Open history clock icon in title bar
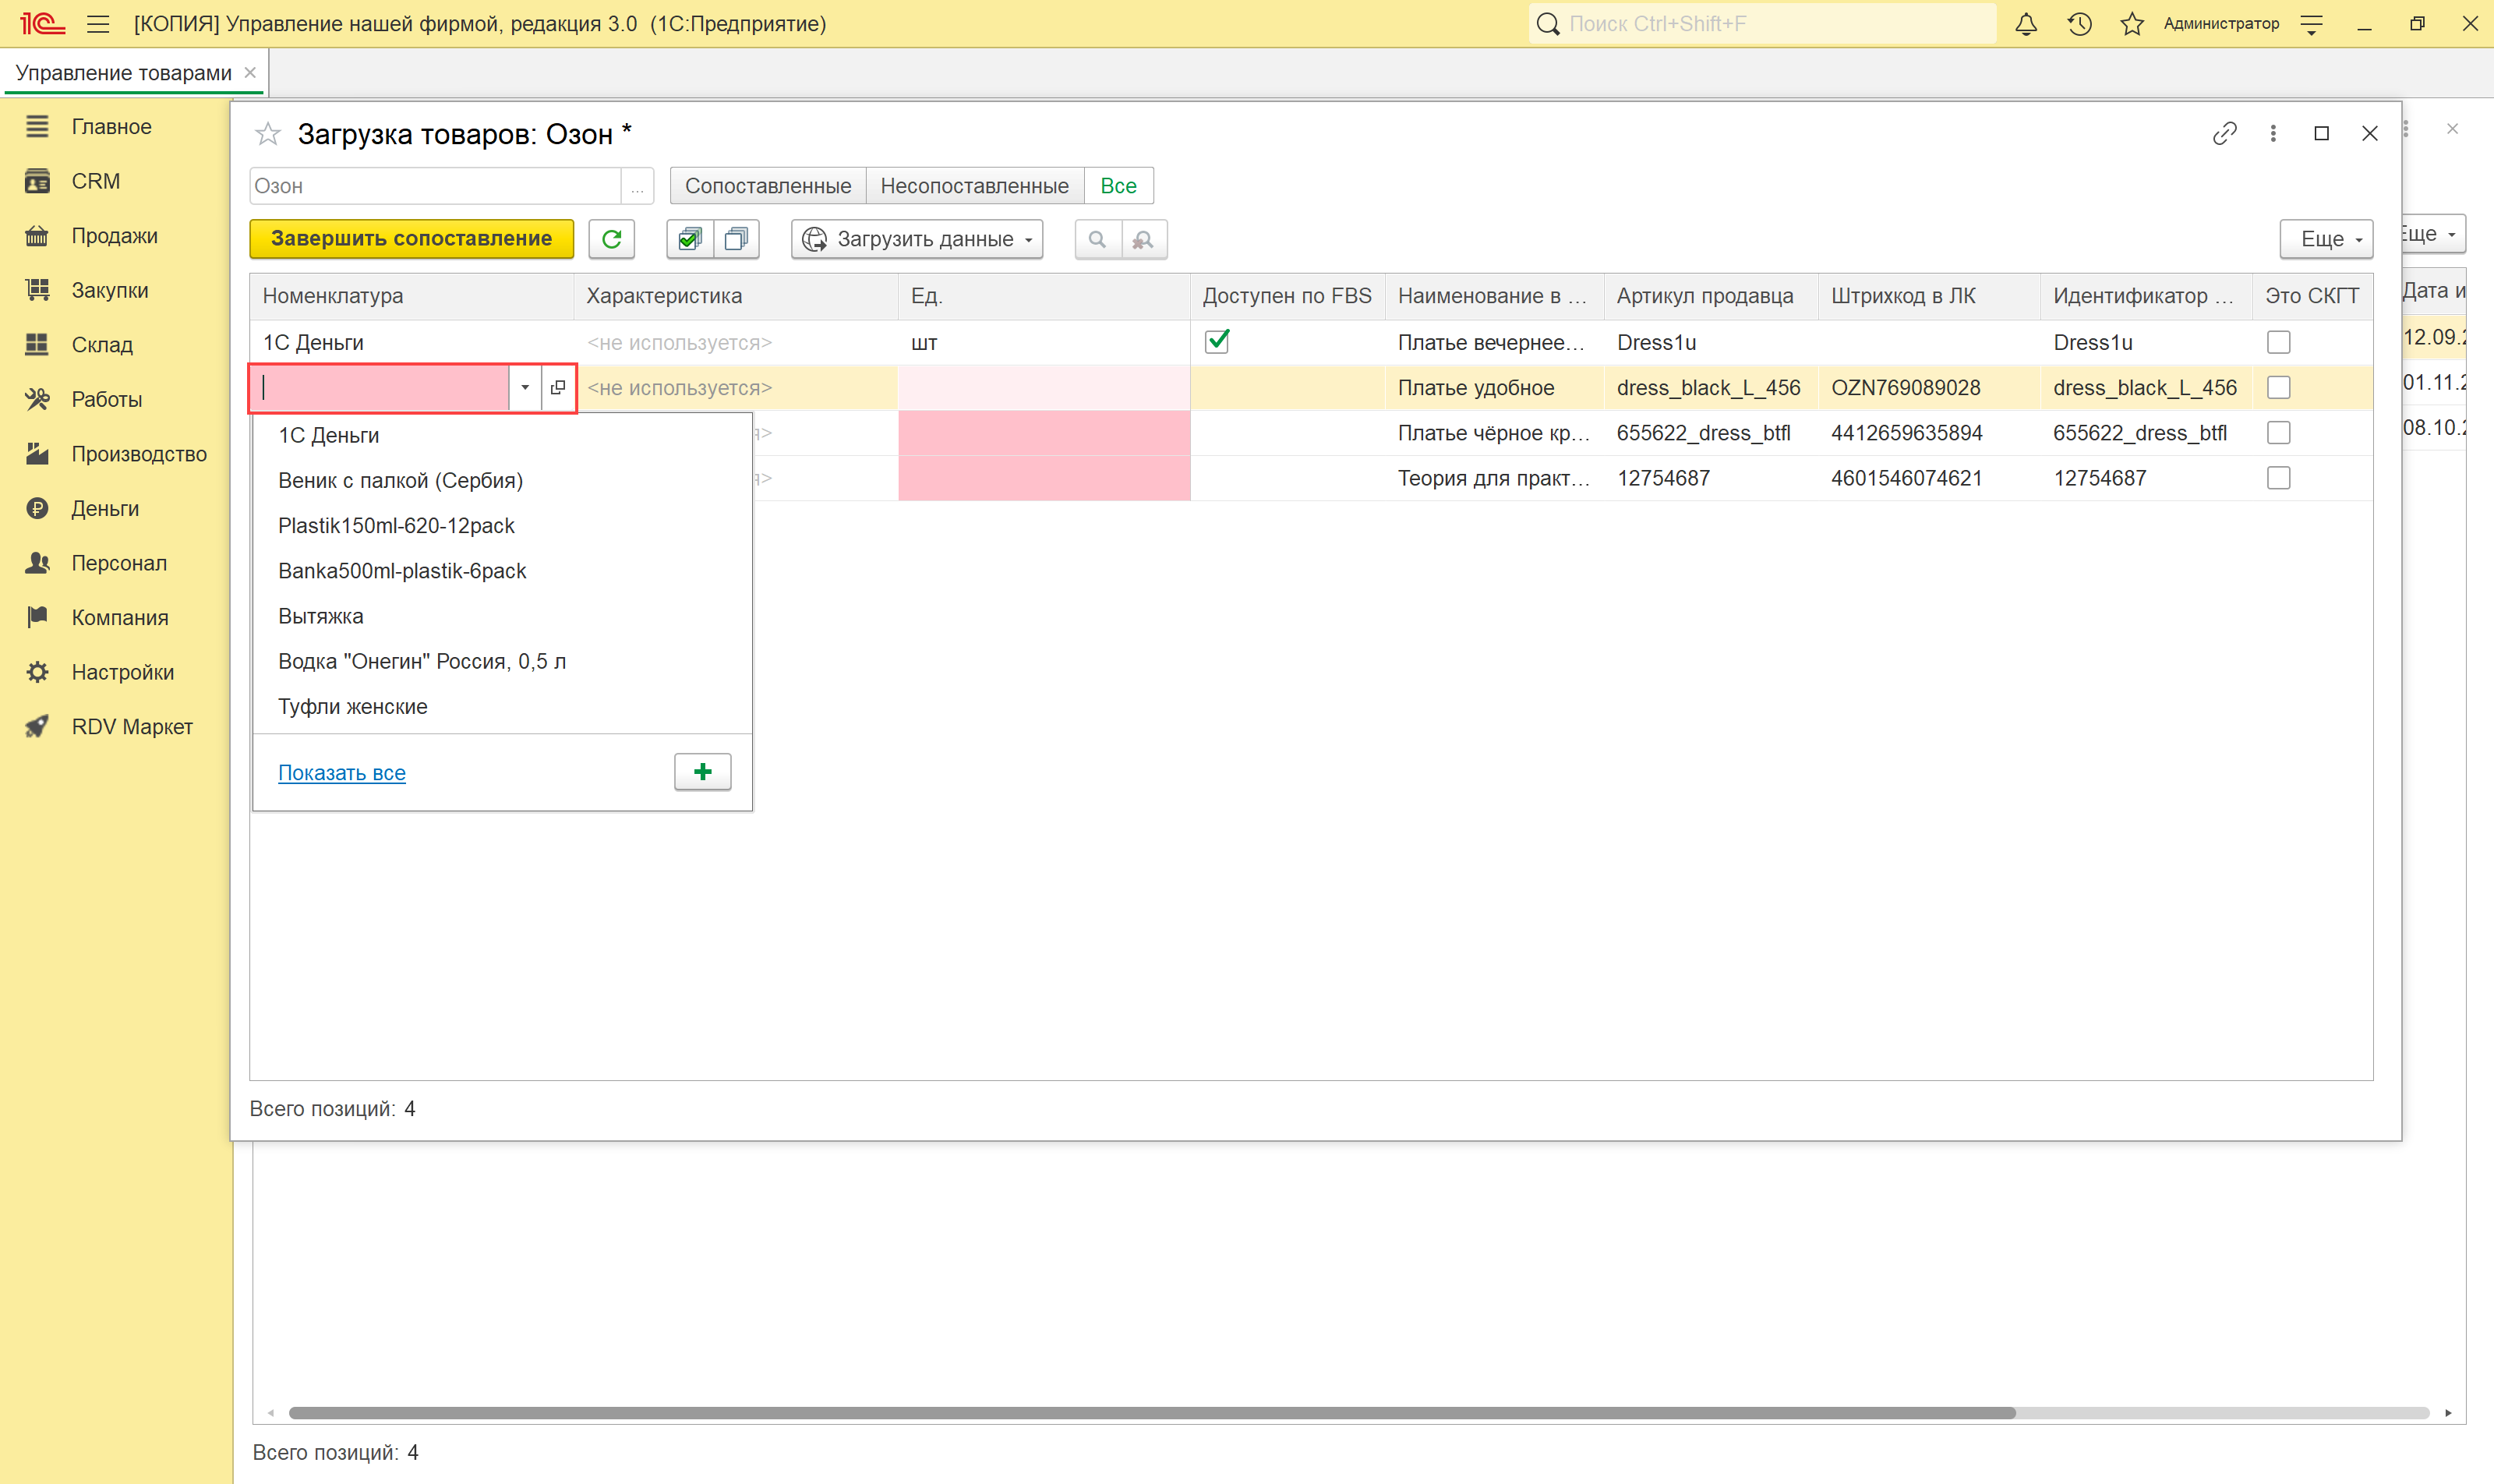This screenshot has width=2494, height=1484. tap(2079, 24)
